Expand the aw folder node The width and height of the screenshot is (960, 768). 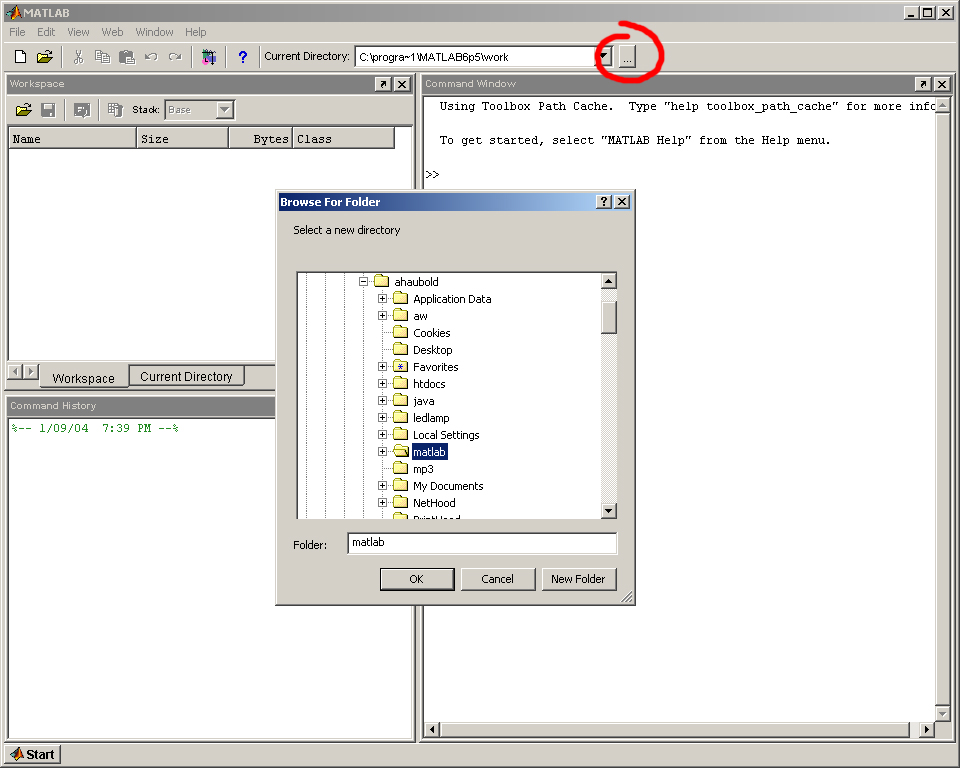(383, 316)
